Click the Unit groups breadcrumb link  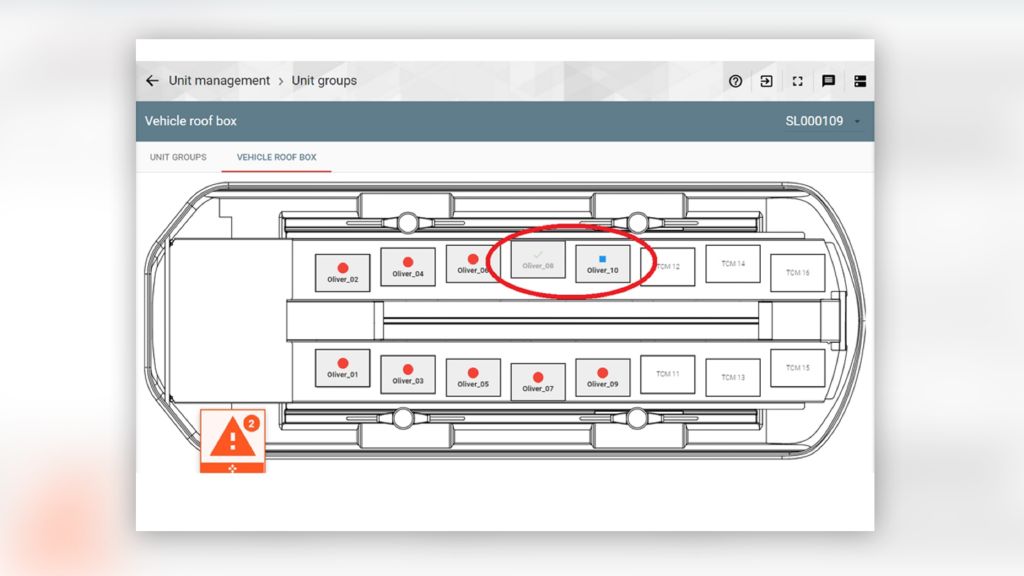click(324, 81)
